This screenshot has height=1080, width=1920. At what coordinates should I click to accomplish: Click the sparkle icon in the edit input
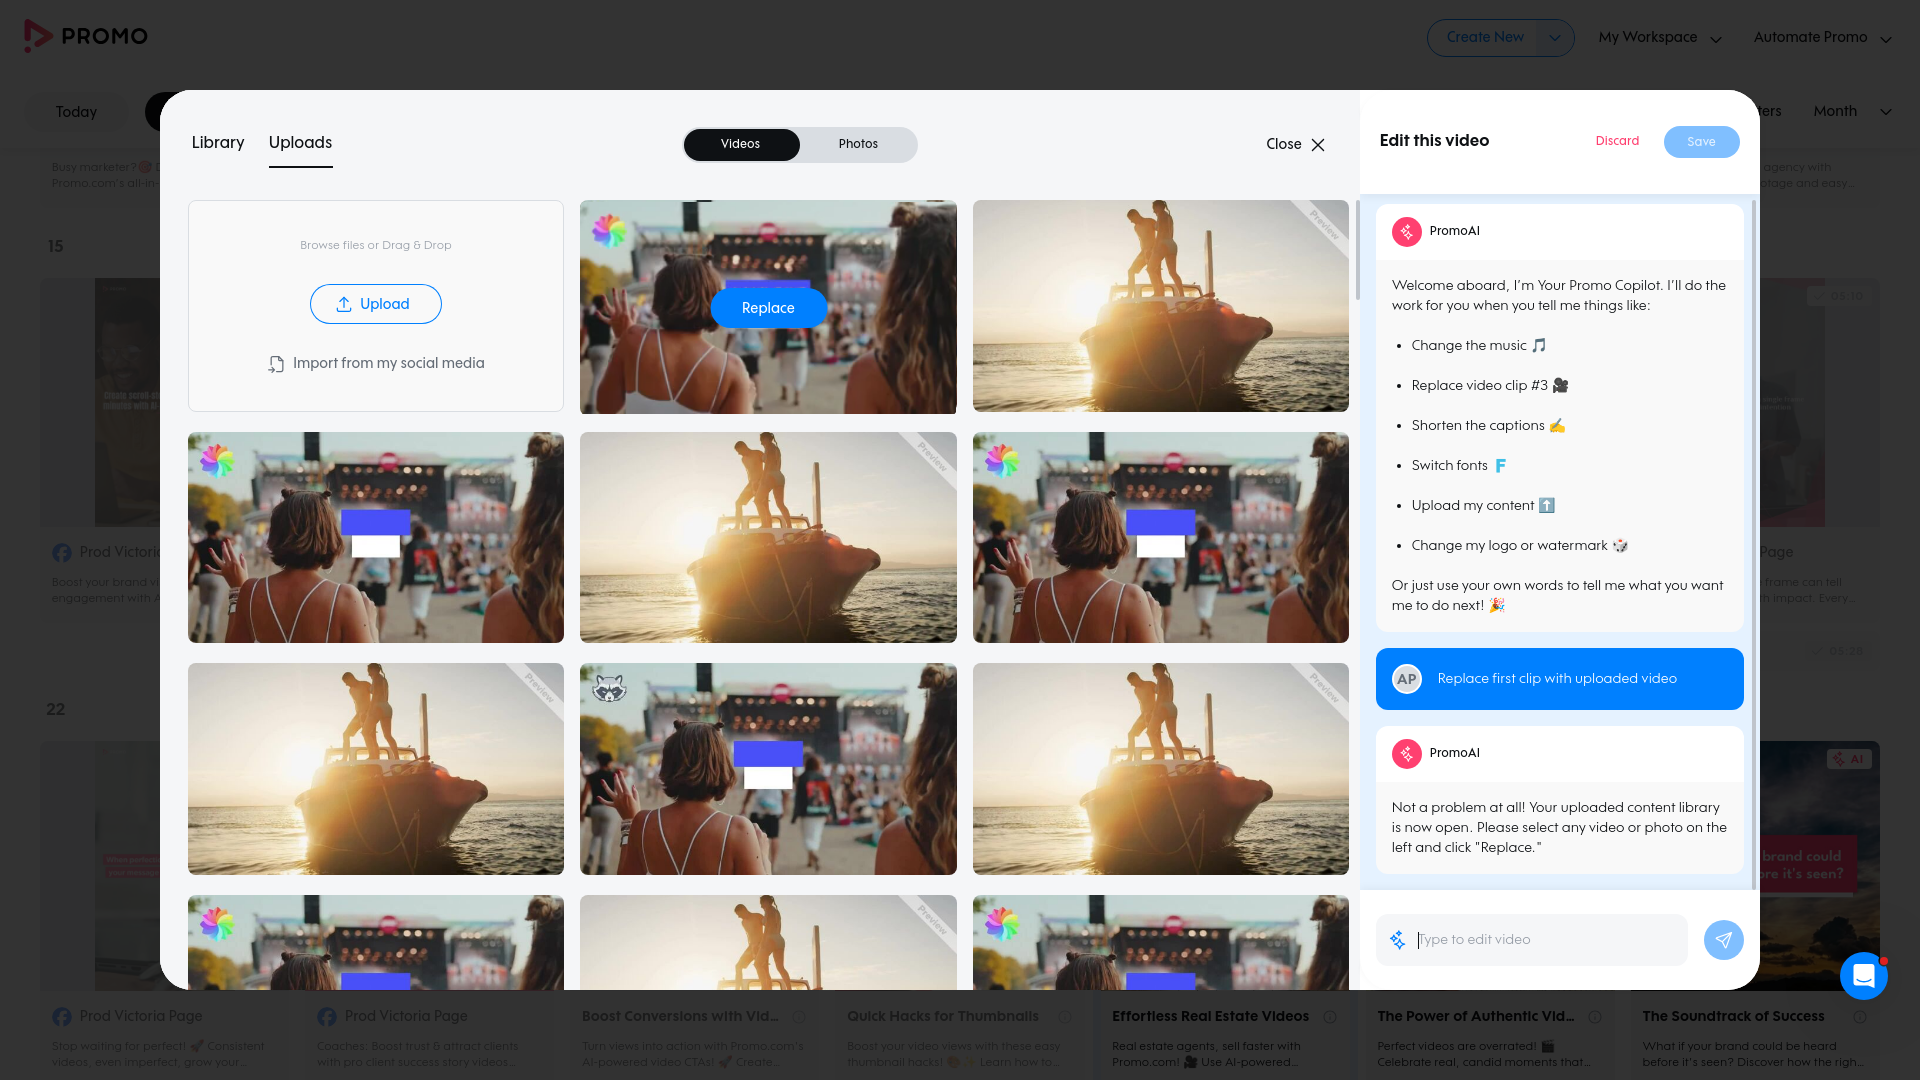coord(1397,940)
